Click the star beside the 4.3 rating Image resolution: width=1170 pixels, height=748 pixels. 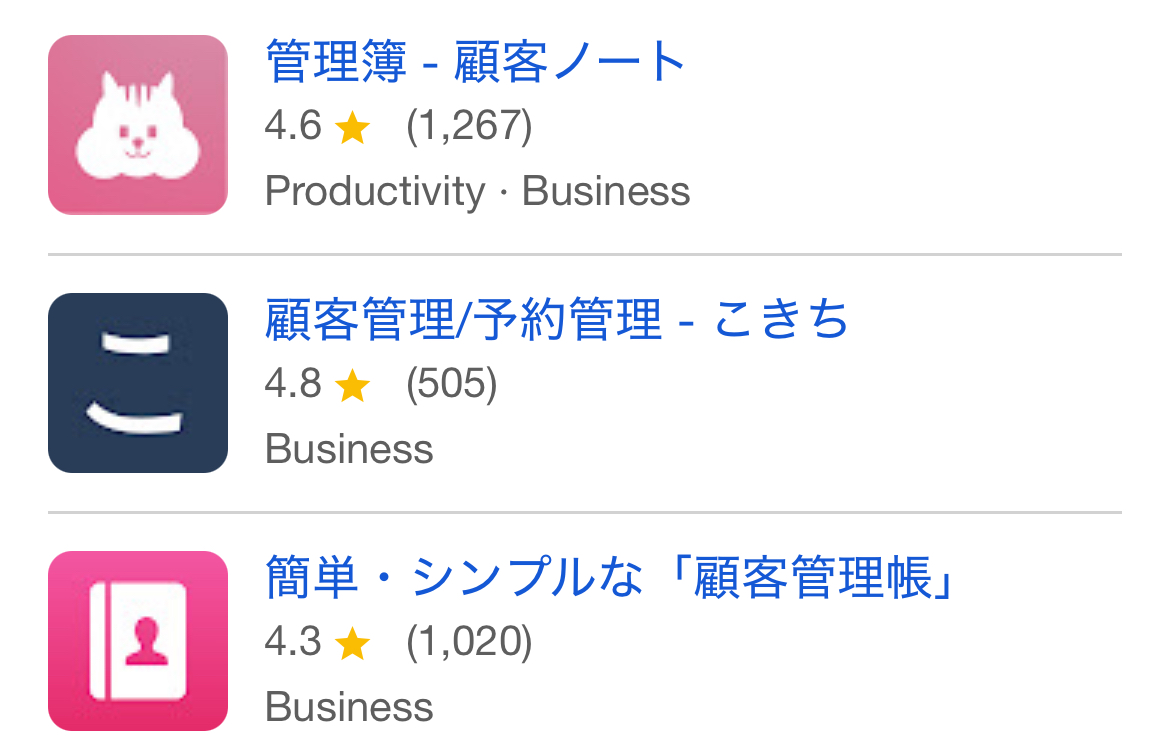click(x=352, y=643)
